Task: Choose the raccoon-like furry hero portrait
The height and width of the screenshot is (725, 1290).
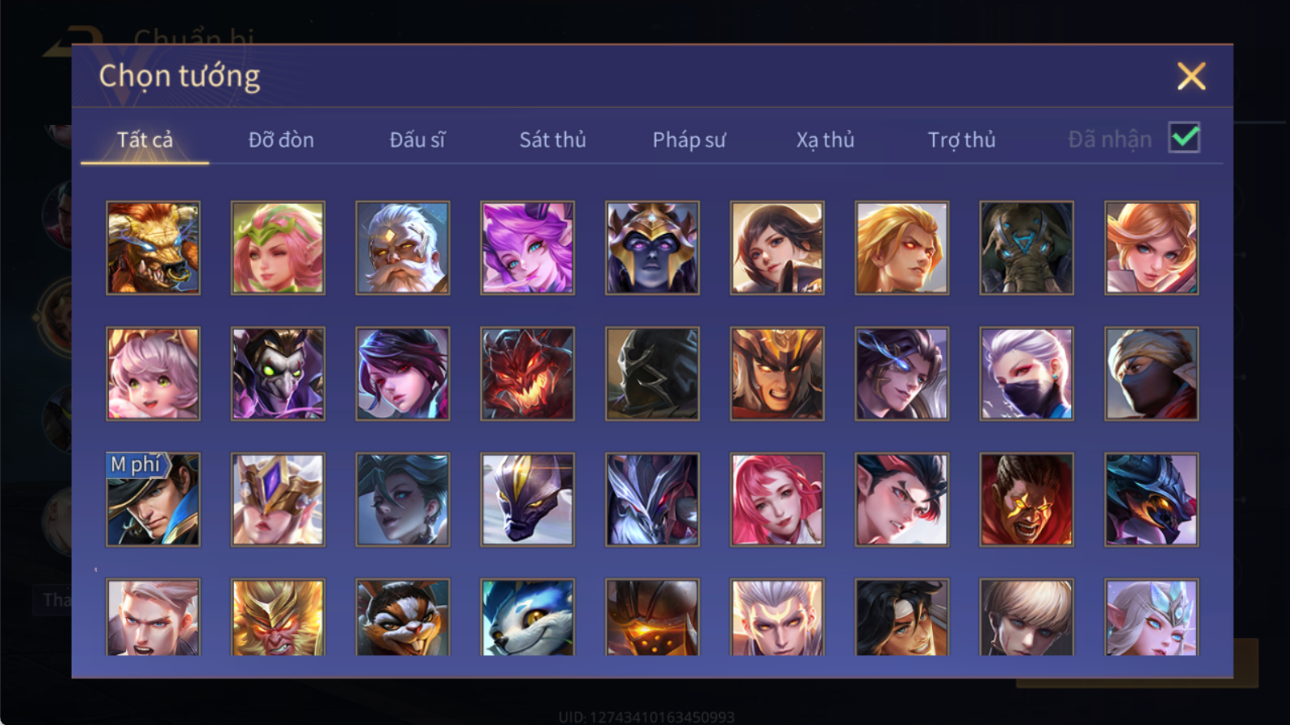Action: point(402,618)
